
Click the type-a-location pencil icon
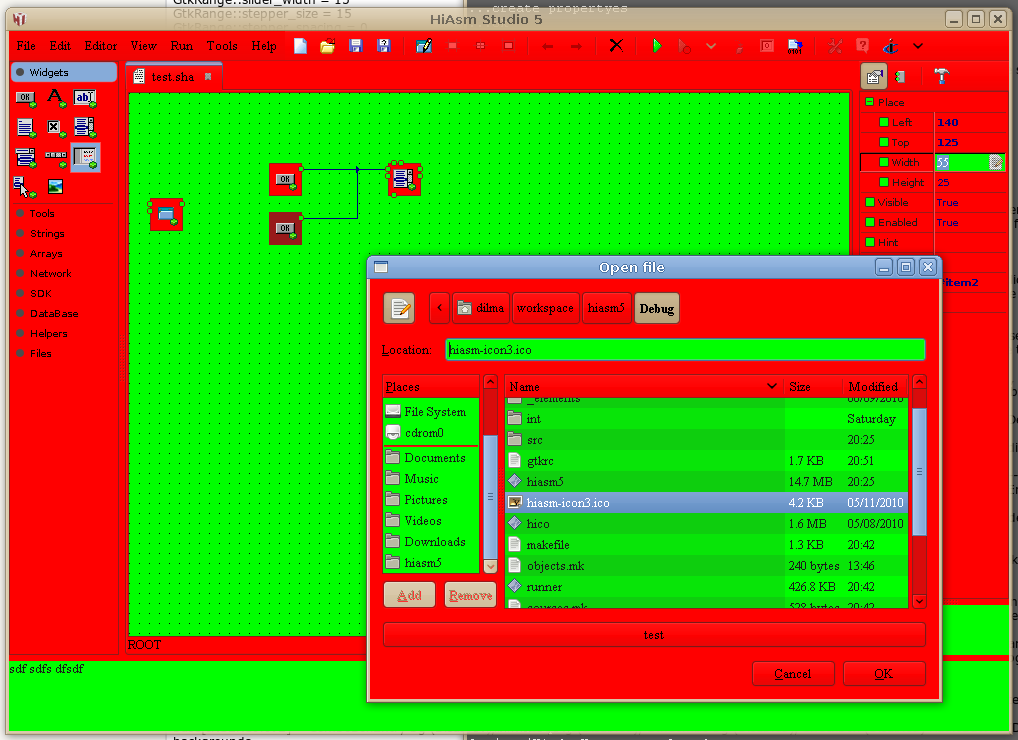click(x=399, y=308)
